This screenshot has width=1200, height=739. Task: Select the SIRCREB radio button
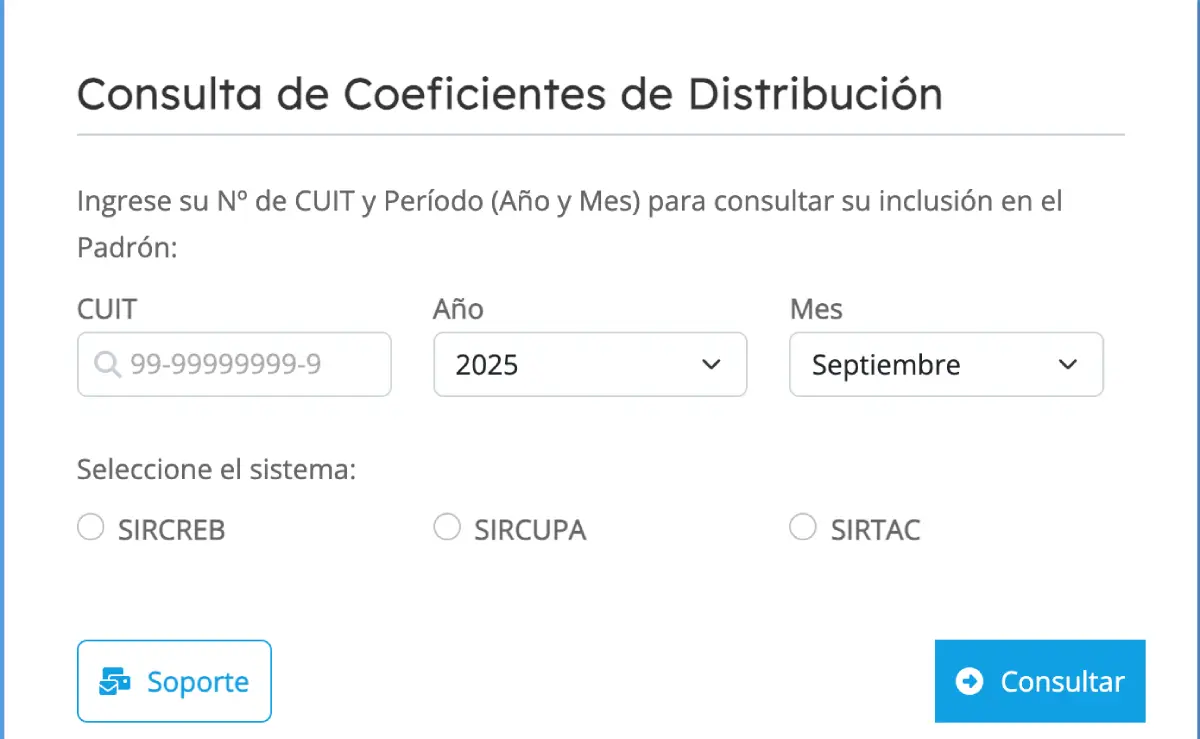(x=91, y=527)
